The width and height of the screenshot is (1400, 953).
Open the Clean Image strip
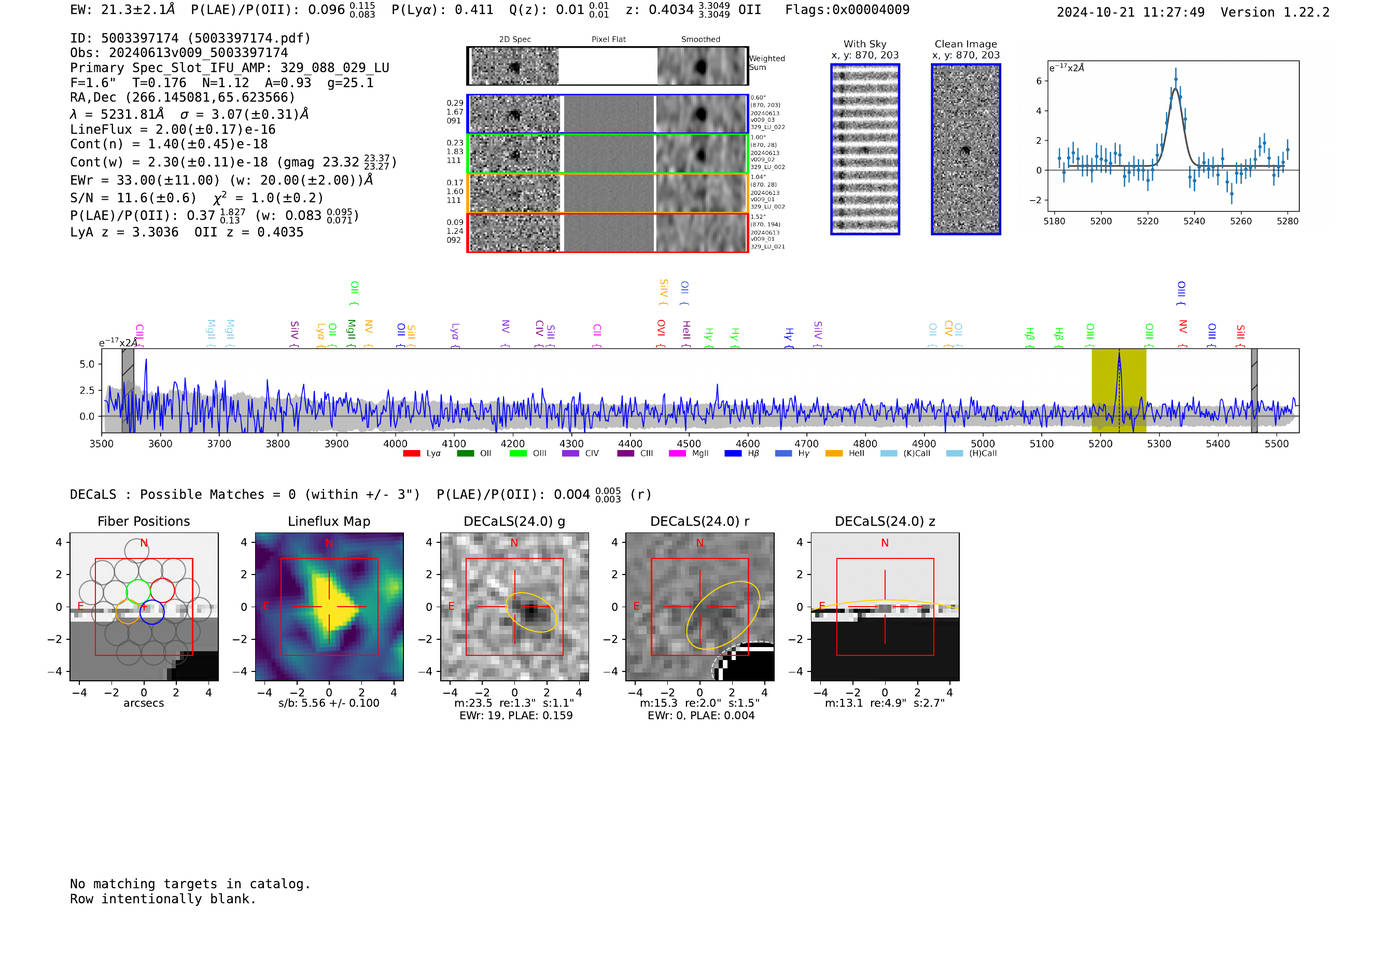coord(966,149)
